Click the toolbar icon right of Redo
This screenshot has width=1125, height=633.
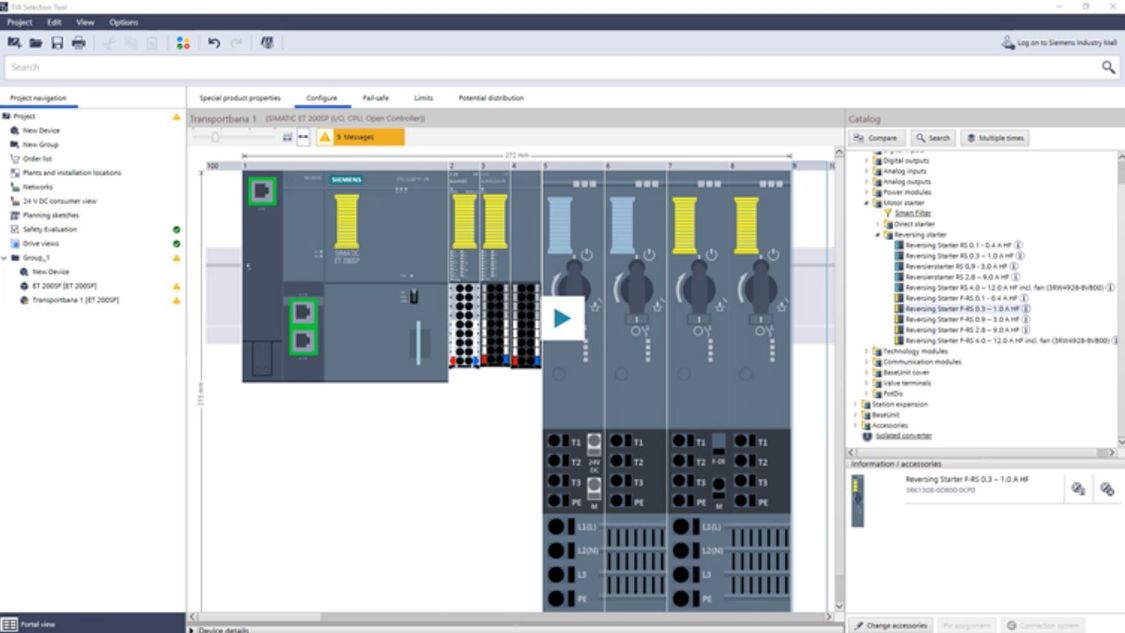click(x=267, y=43)
